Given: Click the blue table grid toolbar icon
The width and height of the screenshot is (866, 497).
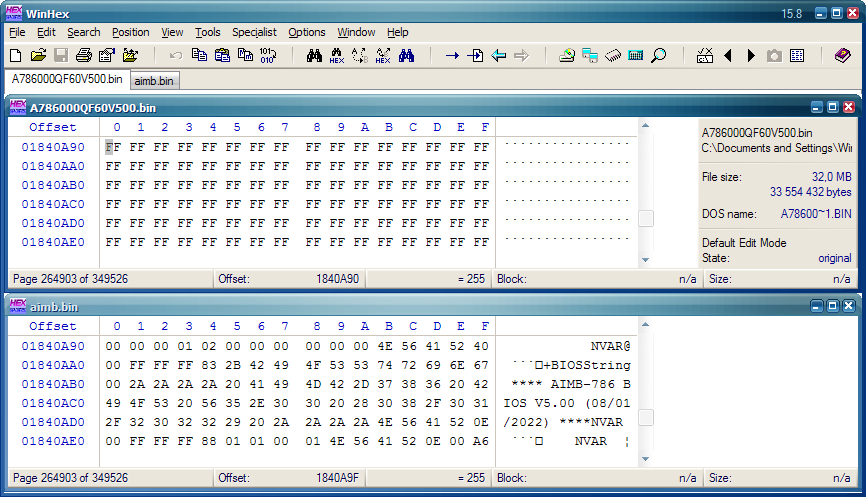Looking at the screenshot, I should click(797, 55).
